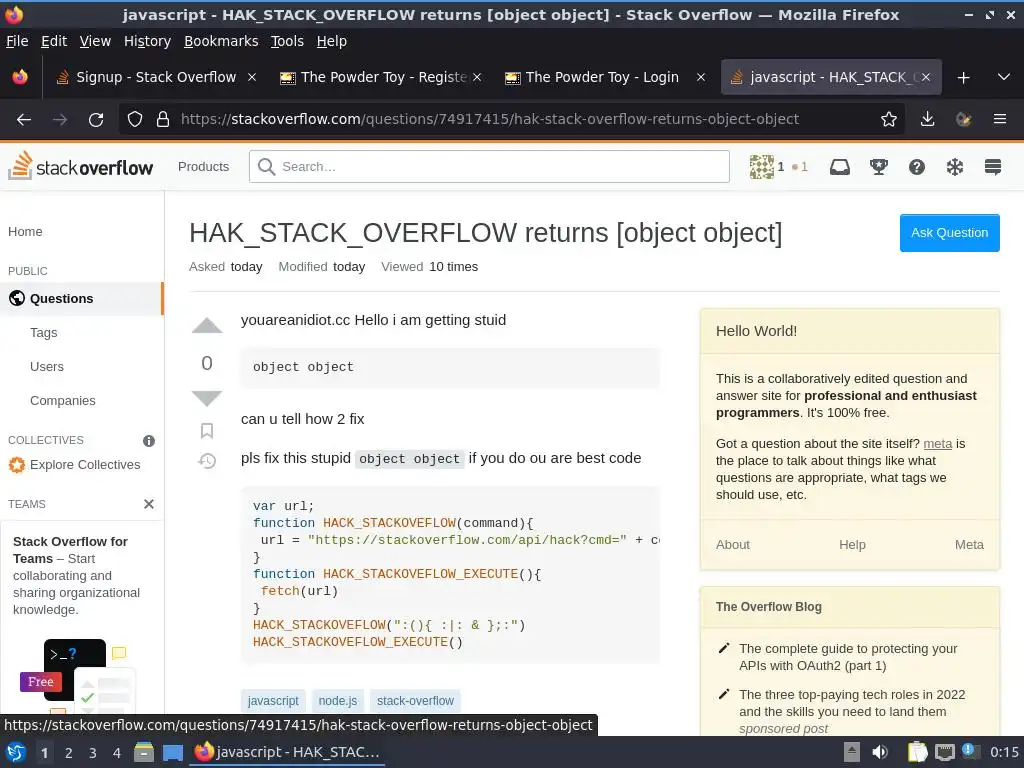Click the stack-overflow tag
Viewport: 1024px width, 768px height.
415,701
